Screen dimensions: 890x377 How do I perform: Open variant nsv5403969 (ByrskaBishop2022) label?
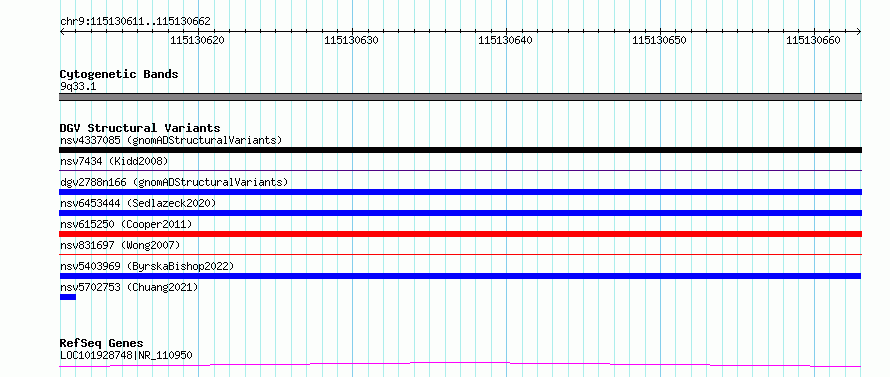(147, 266)
